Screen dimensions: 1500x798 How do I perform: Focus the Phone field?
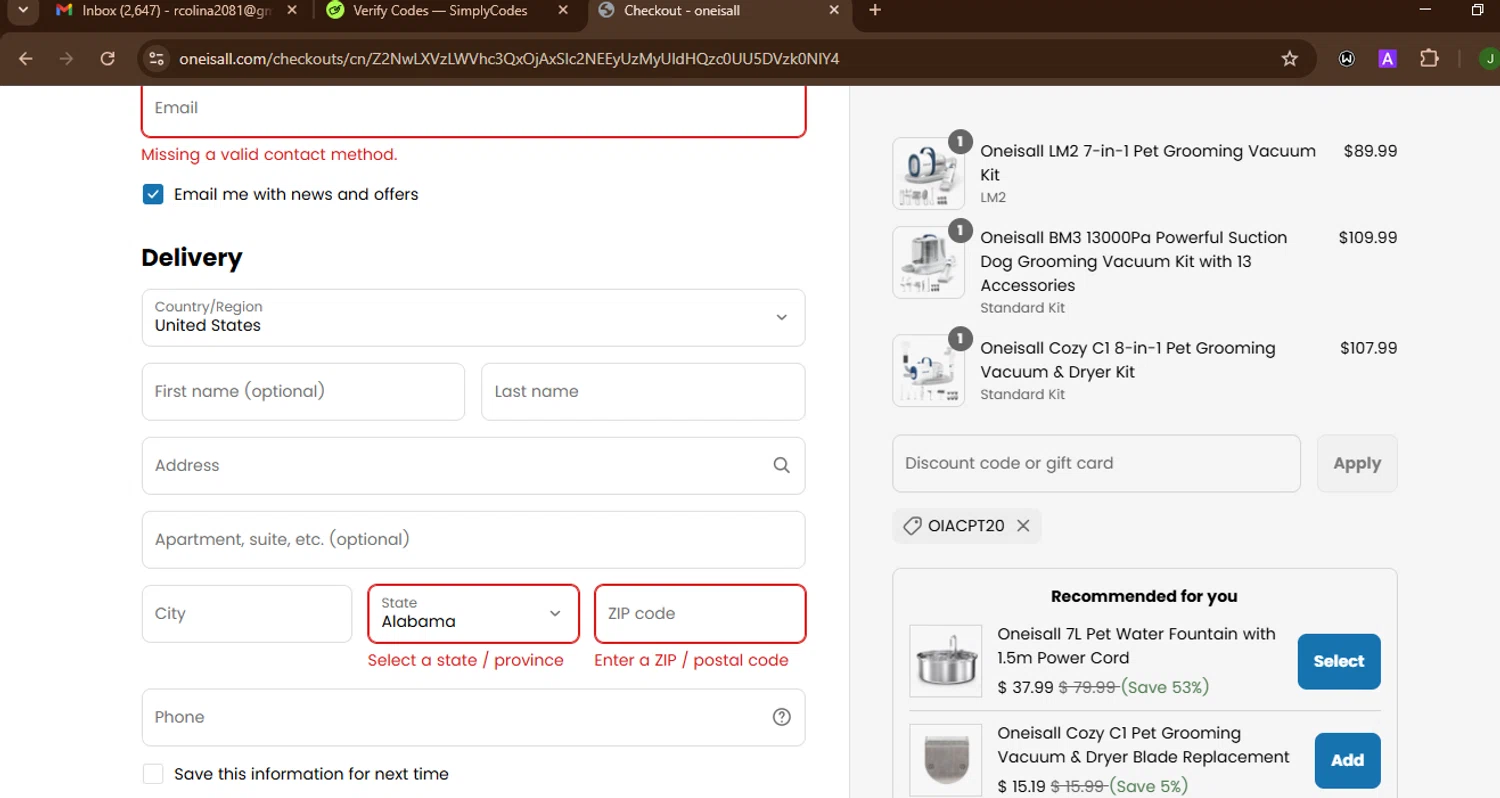474,717
